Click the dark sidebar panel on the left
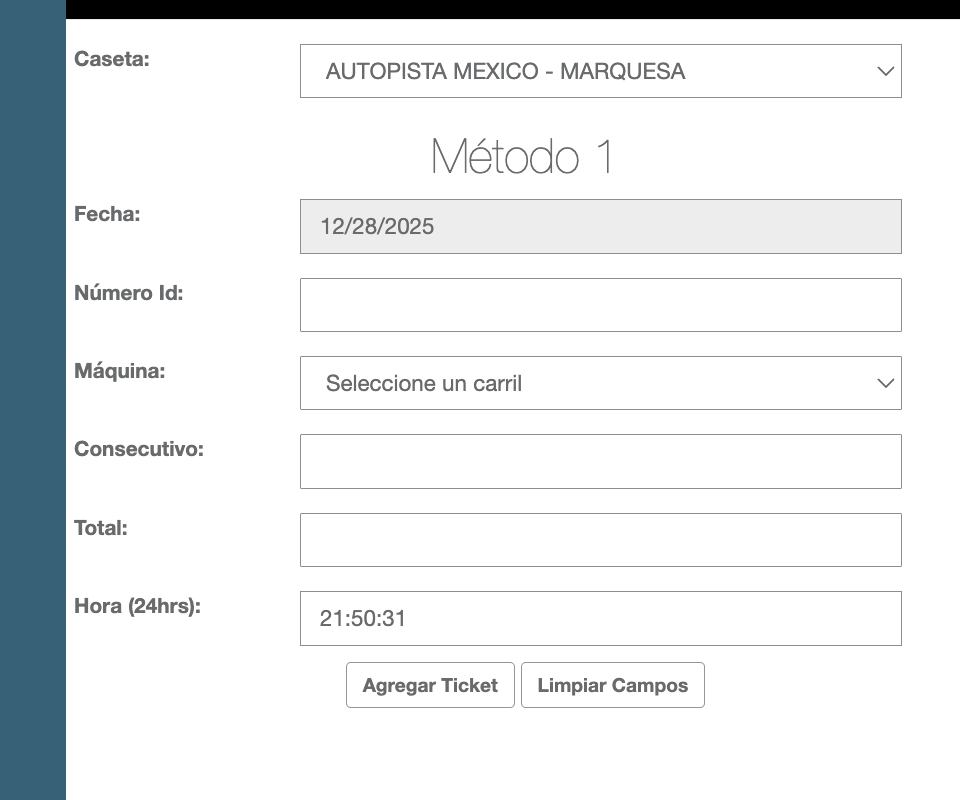The image size is (960, 800). pos(32,400)
